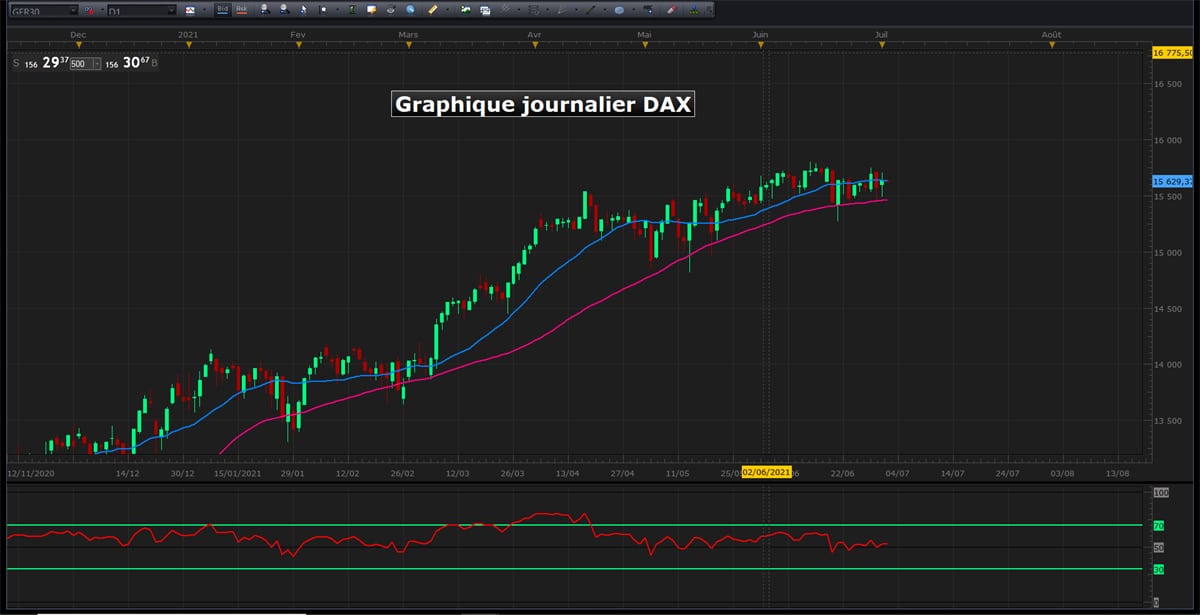The width and height of the screenshot is (1200, 615).
Task: Toggle the Bid price line button
Action: (x=223, y=9)
